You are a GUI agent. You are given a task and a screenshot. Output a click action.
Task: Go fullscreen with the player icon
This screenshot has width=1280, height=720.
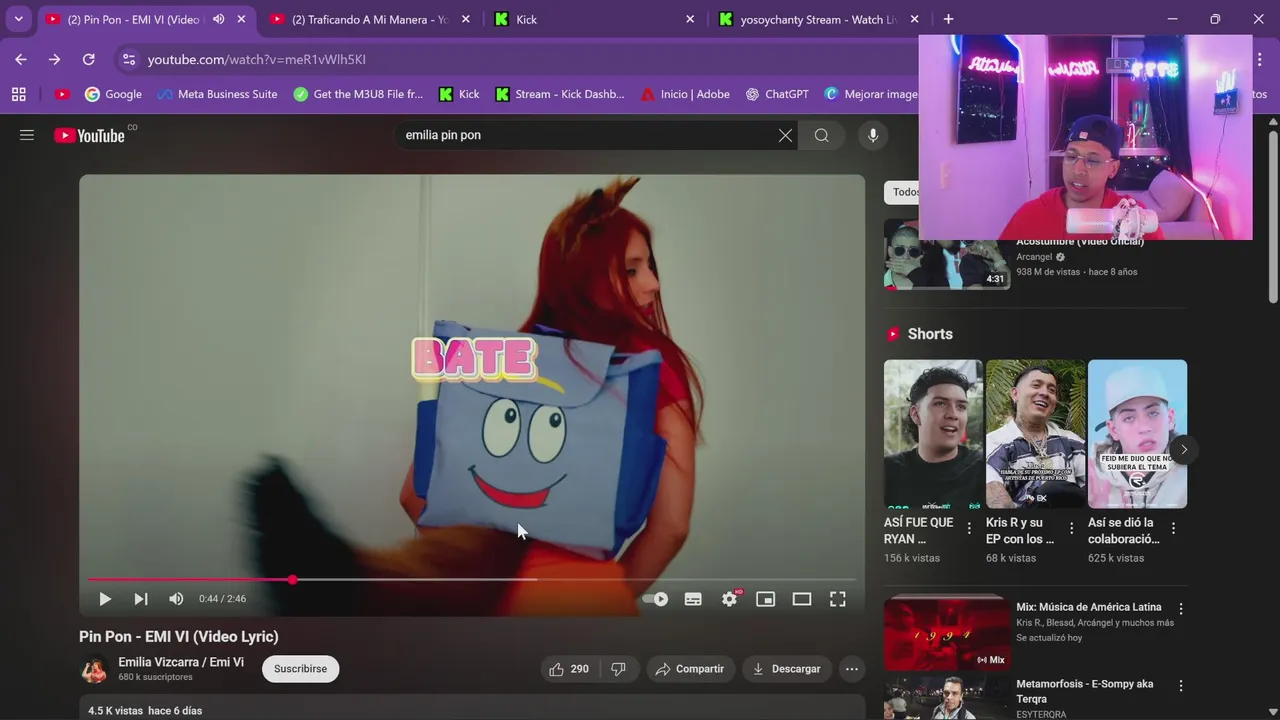pyautogui.click(x=838, y=599)
